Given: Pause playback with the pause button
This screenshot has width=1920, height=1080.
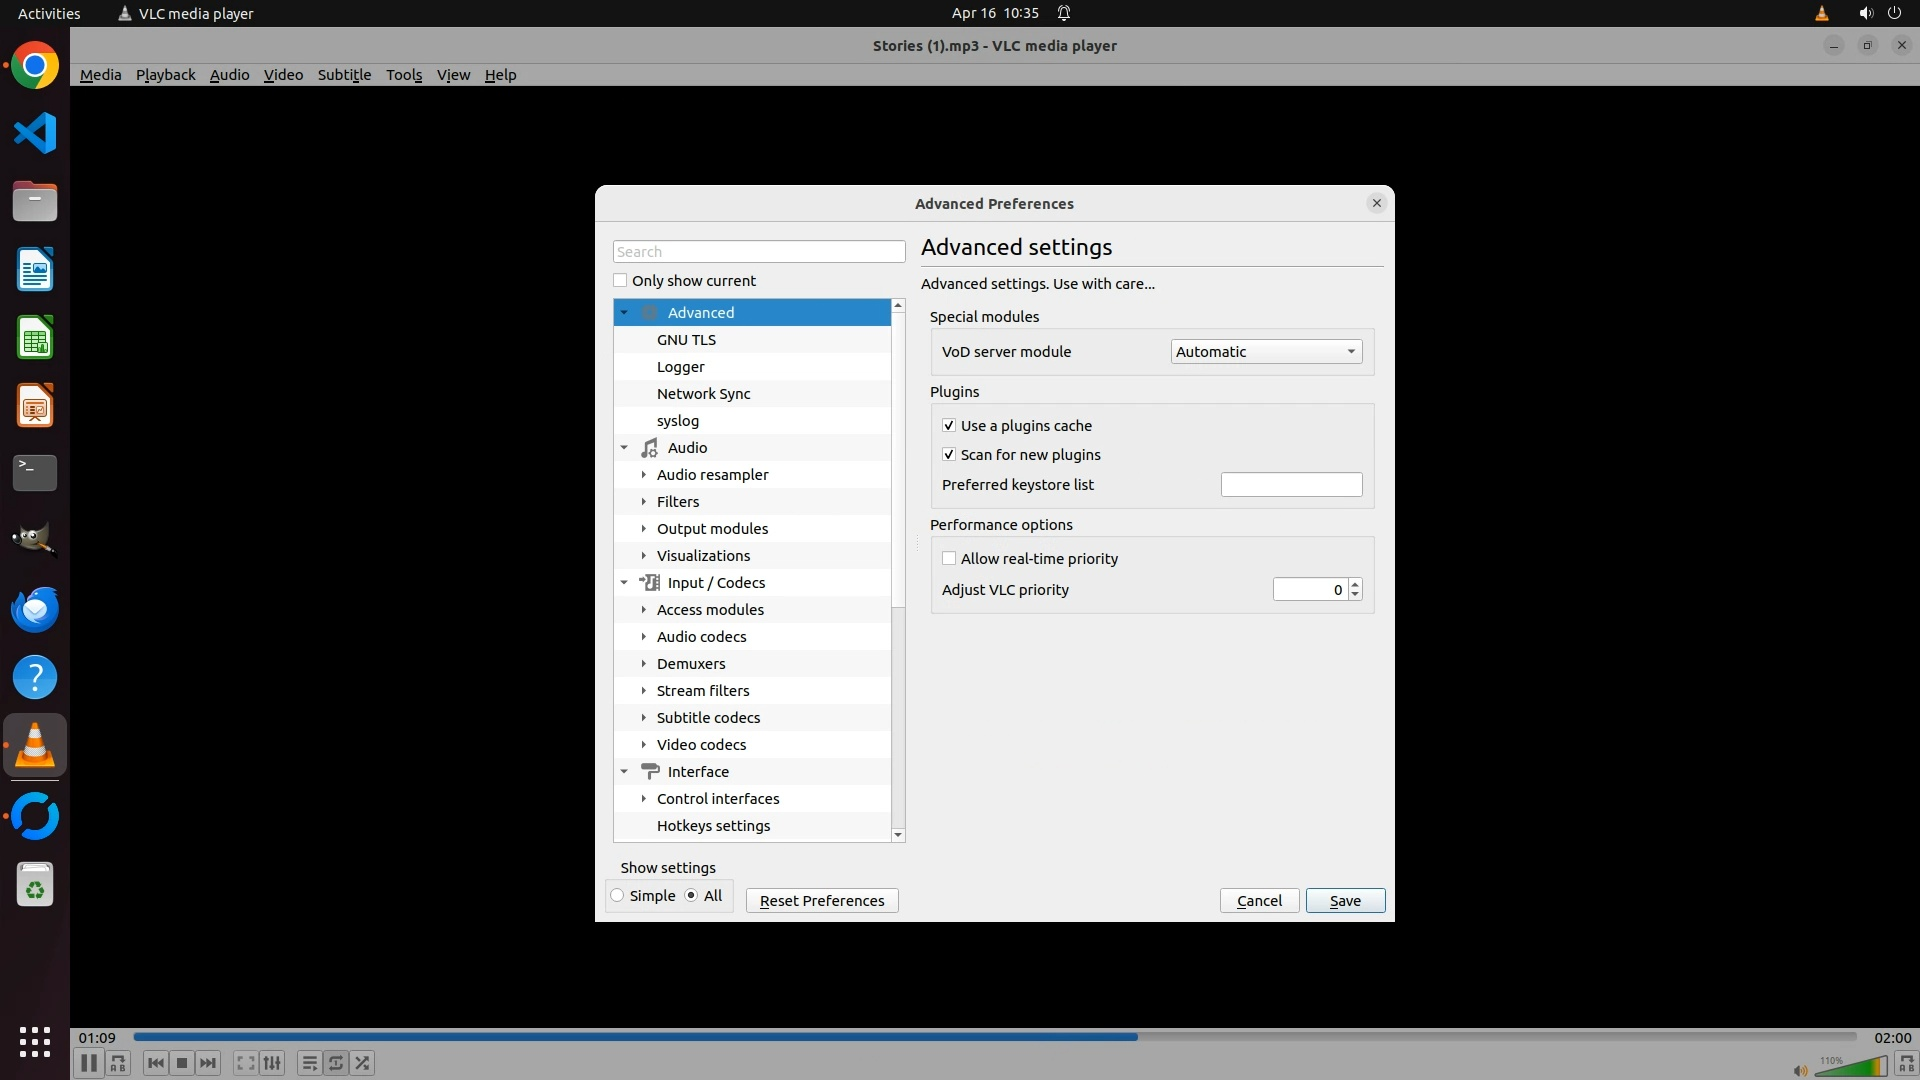Looking at the screenshot, I should point(88,1063).
